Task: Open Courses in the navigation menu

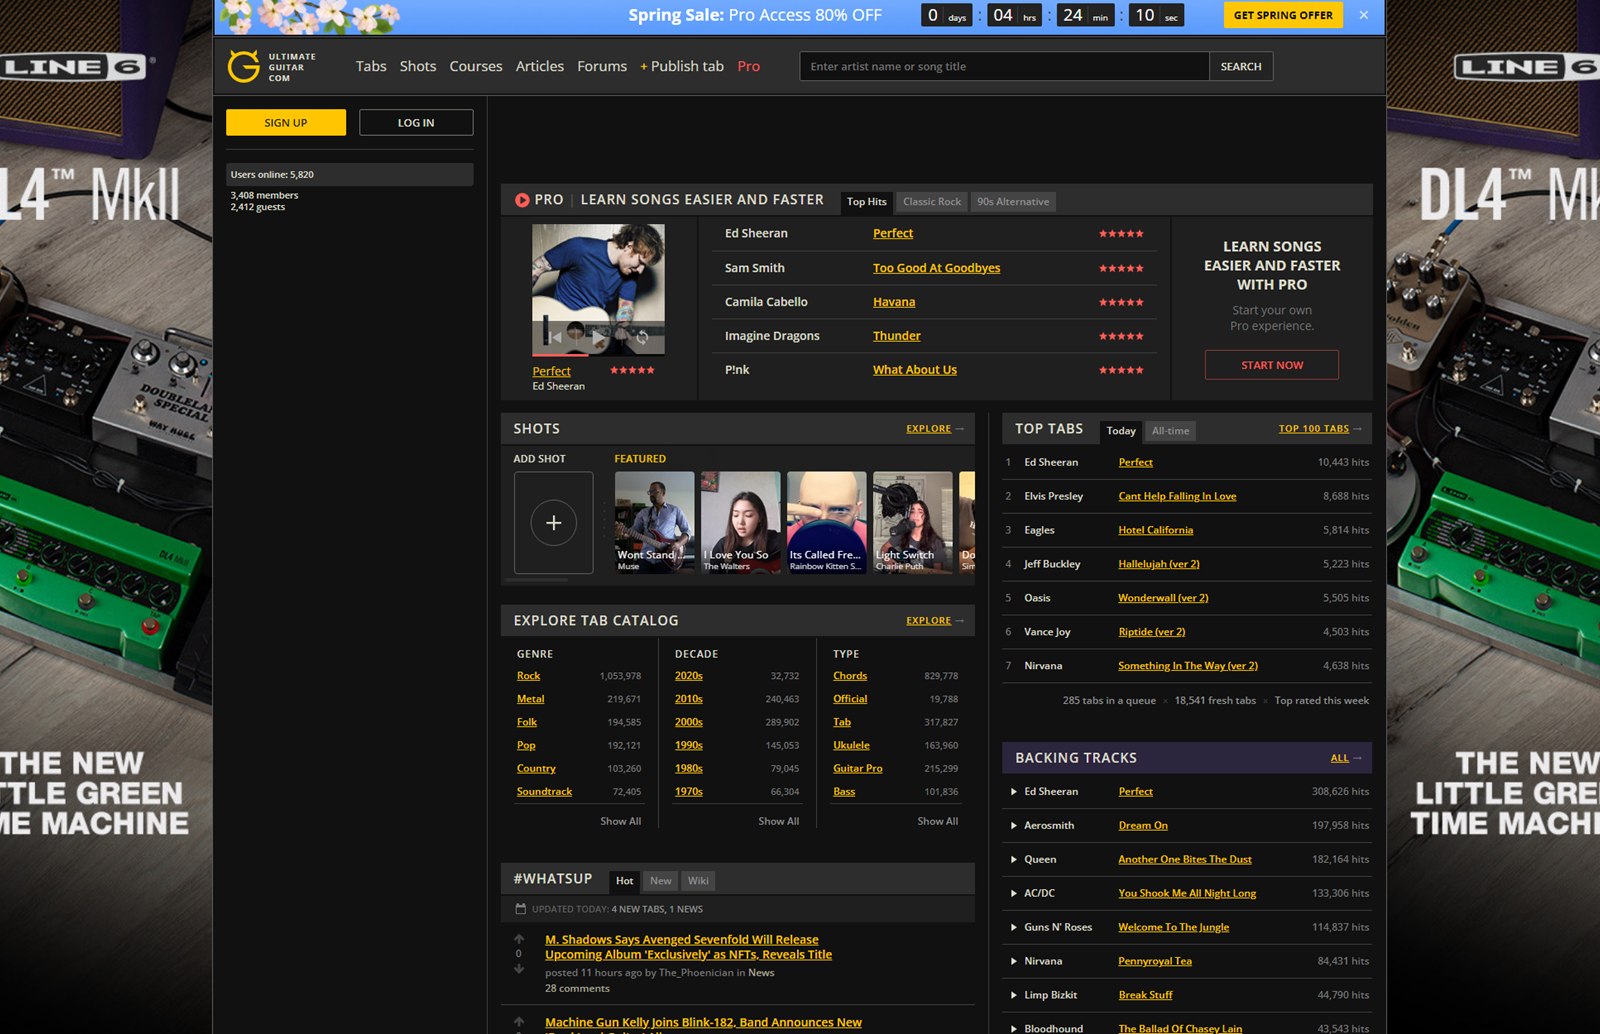Action: 476,66
